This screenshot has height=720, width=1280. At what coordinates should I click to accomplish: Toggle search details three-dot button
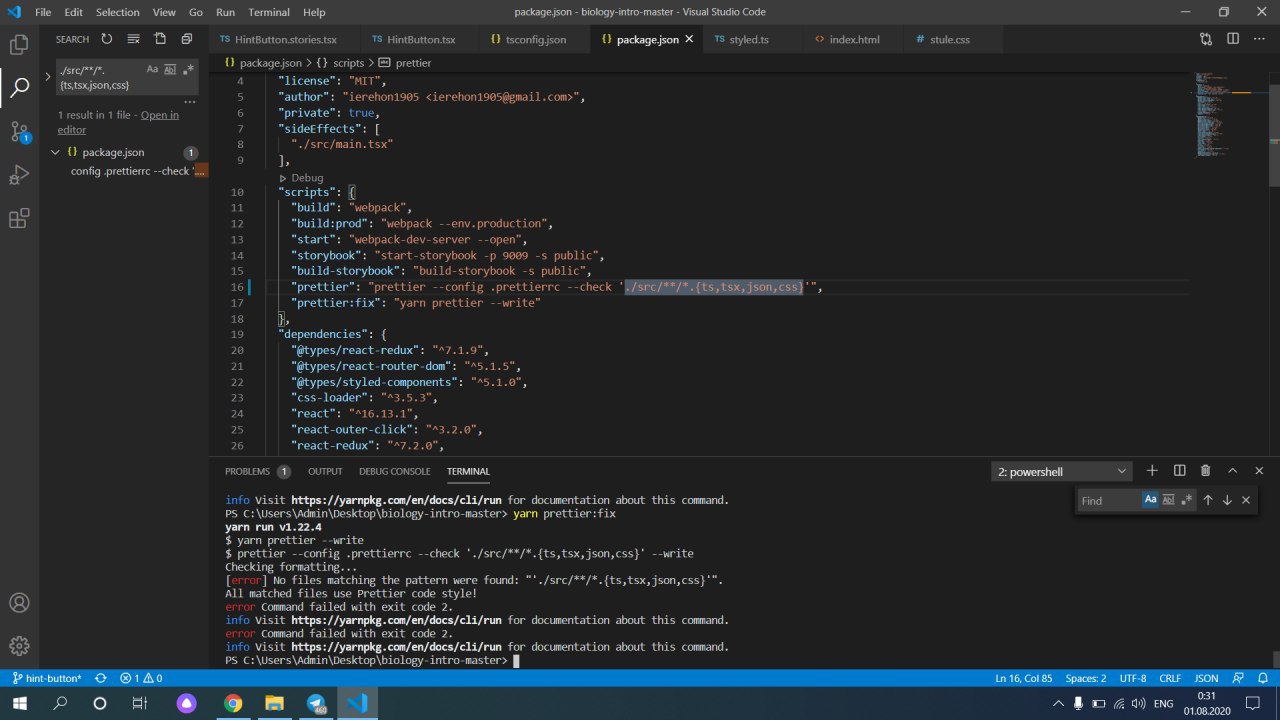click(189, 102)
